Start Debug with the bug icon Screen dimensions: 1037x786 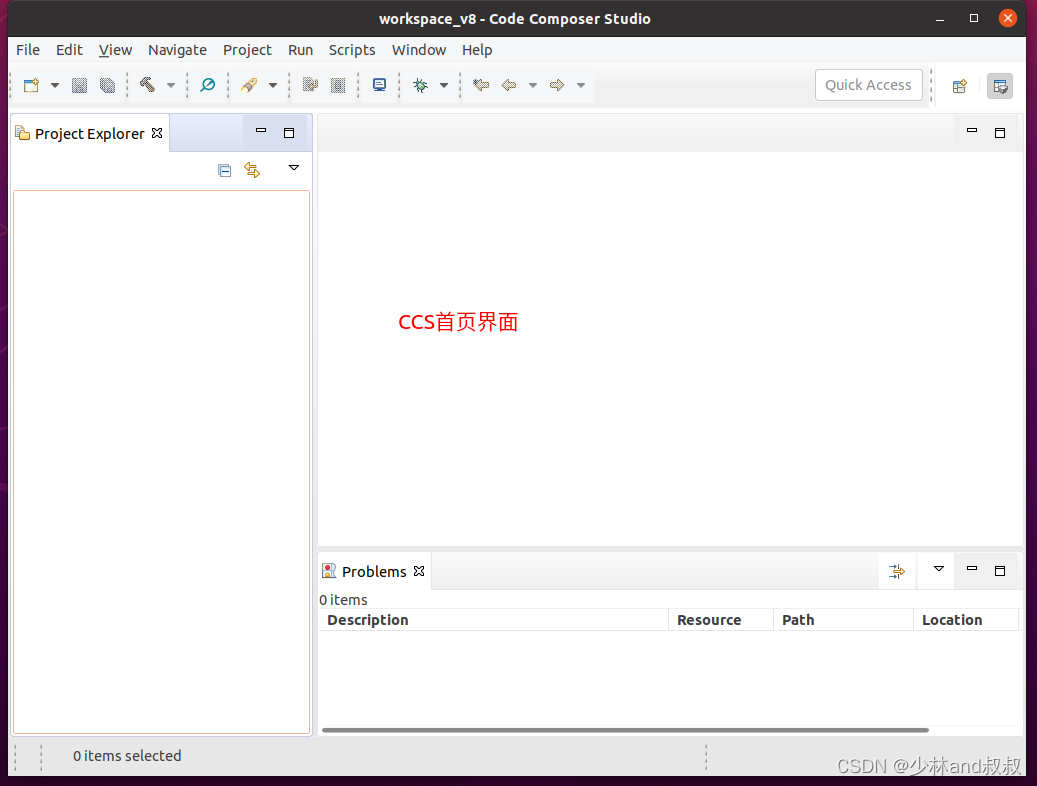(x=421, y=85)
